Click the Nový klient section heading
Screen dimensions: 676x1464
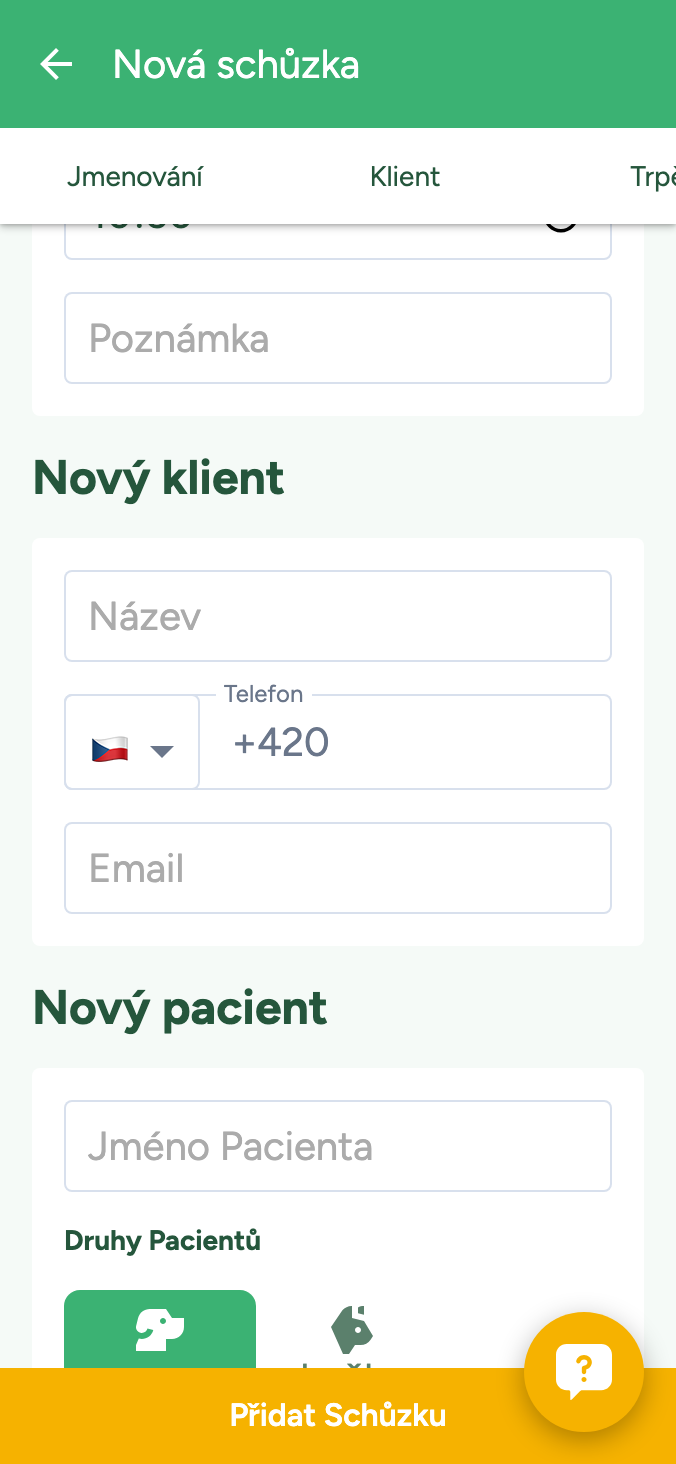[x=159, y=478]
